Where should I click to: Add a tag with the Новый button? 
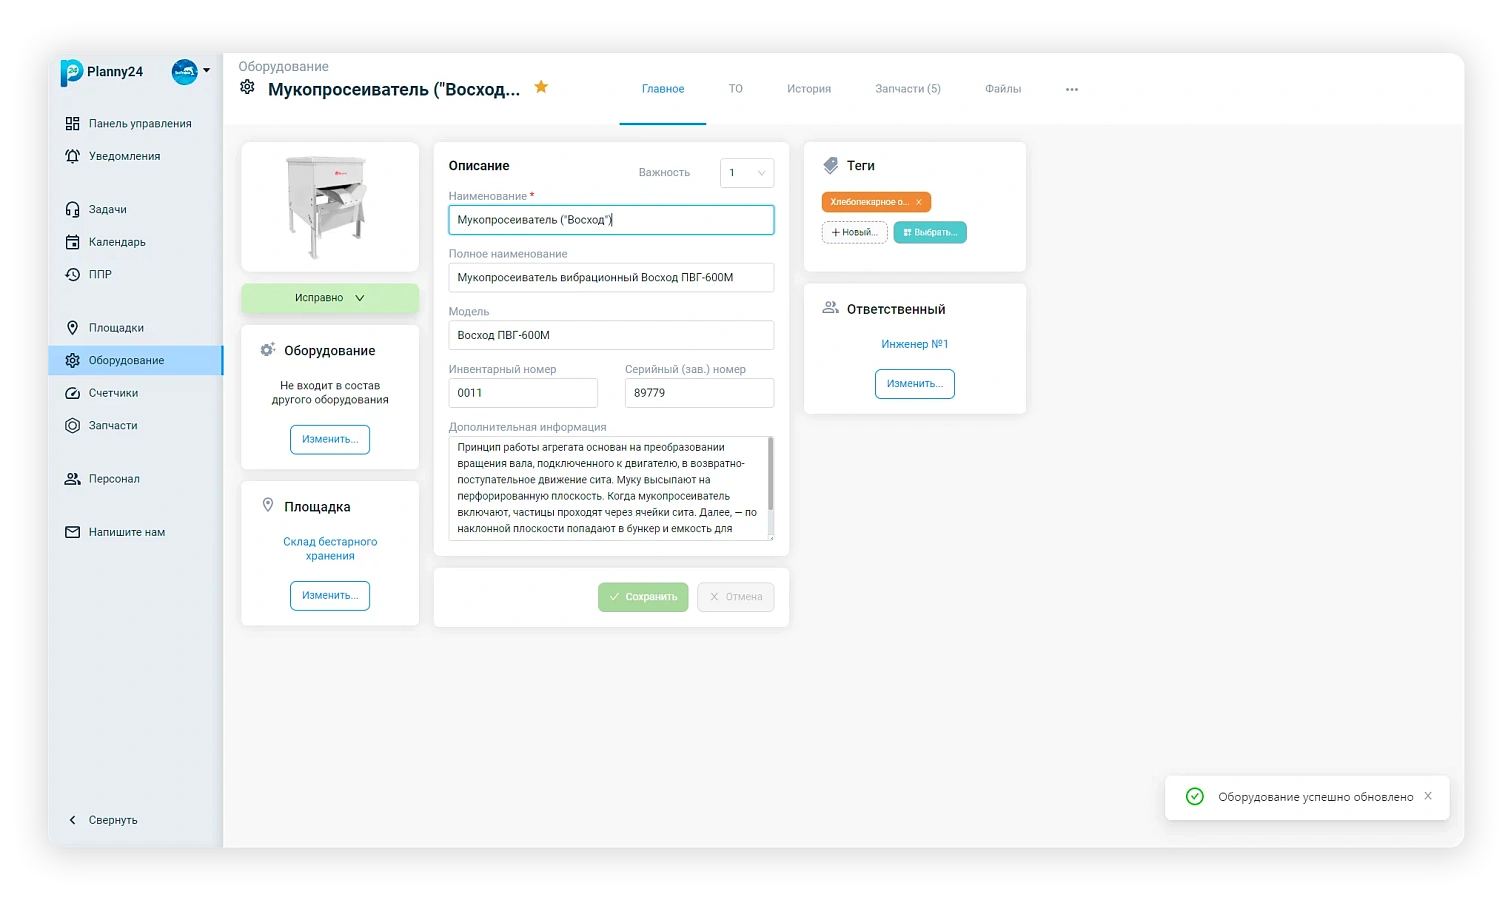[854, 233]
